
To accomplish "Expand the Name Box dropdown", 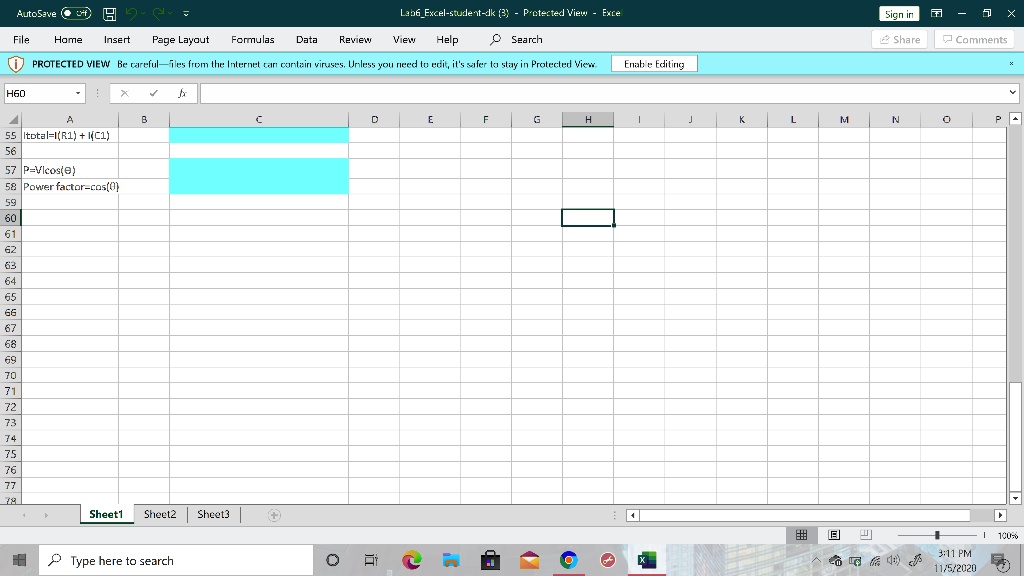I will pos(78,93).
